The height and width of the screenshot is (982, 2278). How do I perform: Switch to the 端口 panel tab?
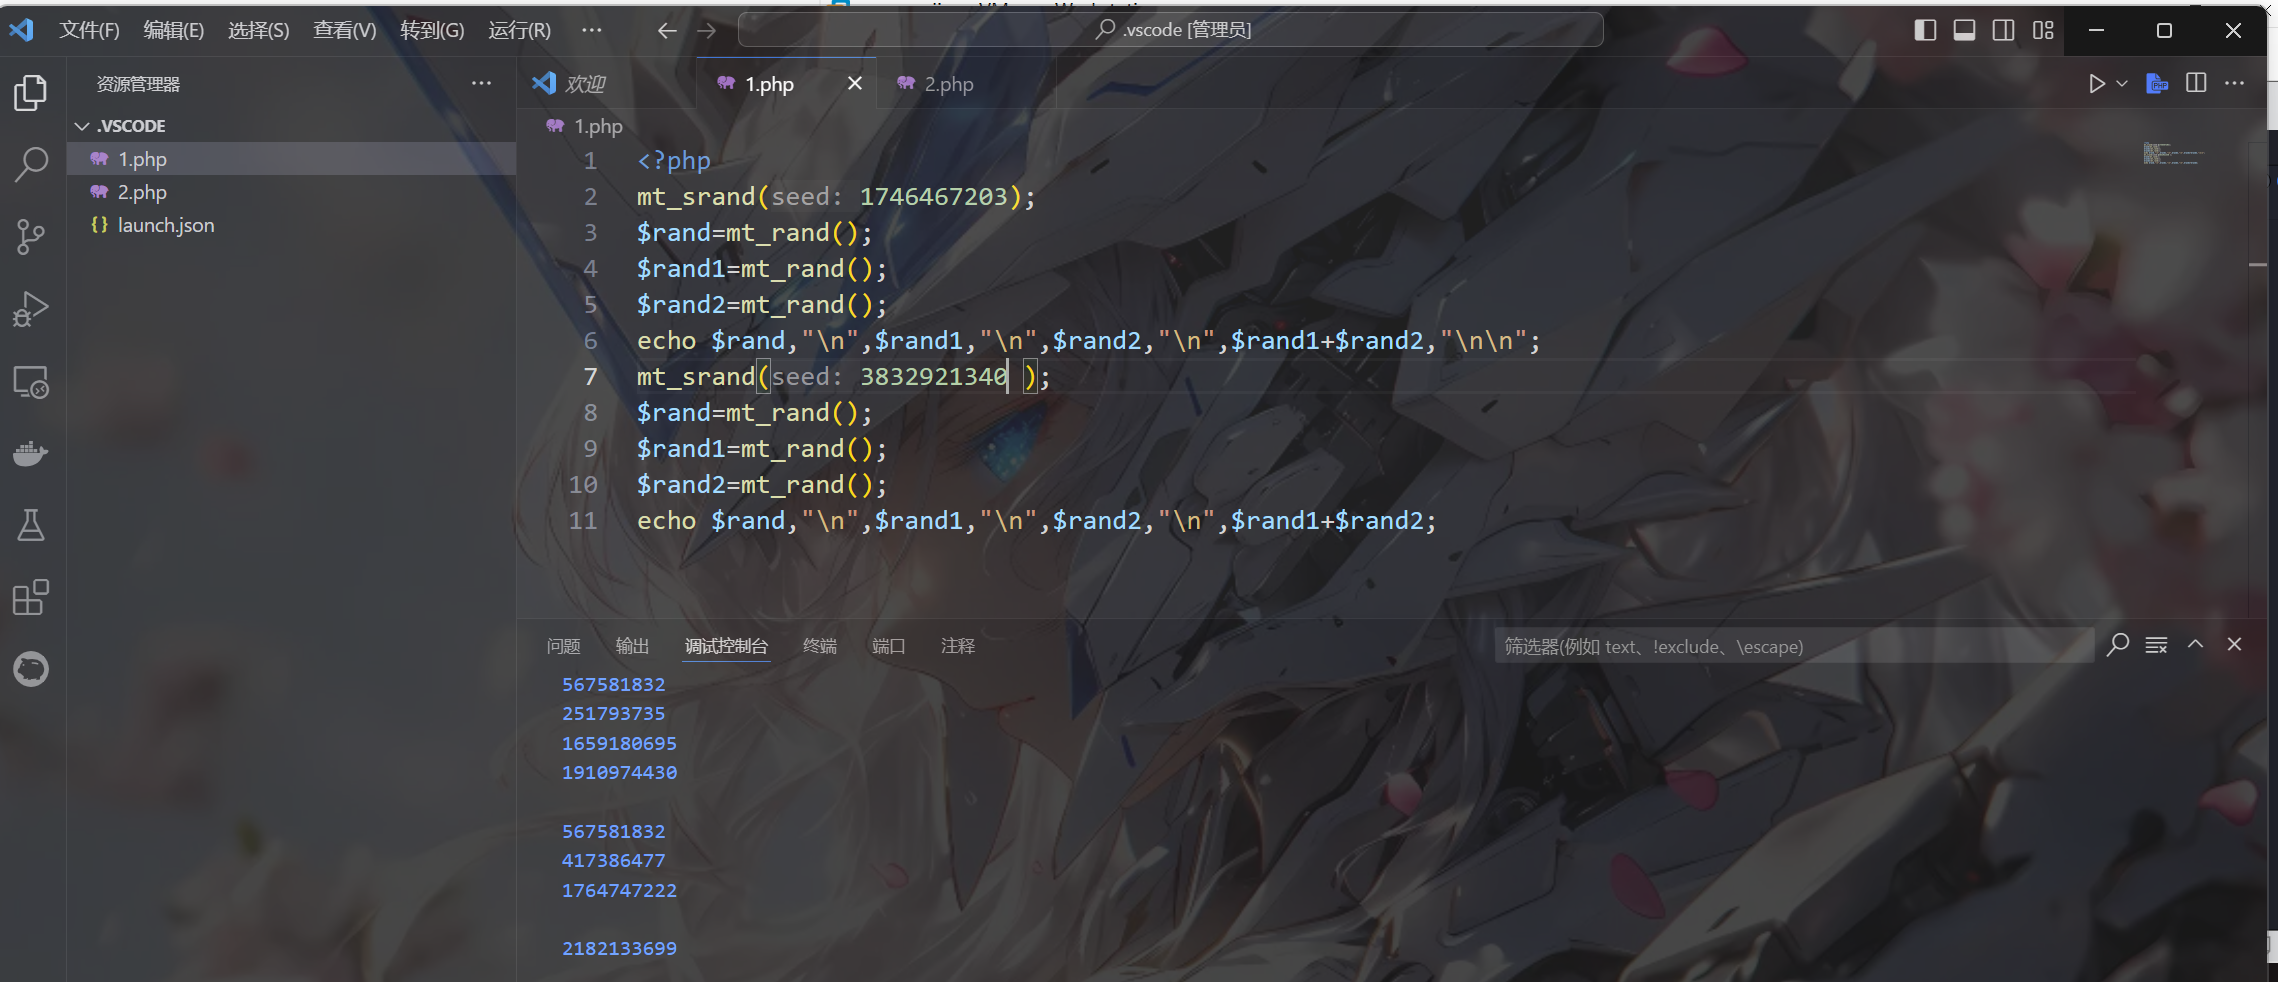[889, 646]
